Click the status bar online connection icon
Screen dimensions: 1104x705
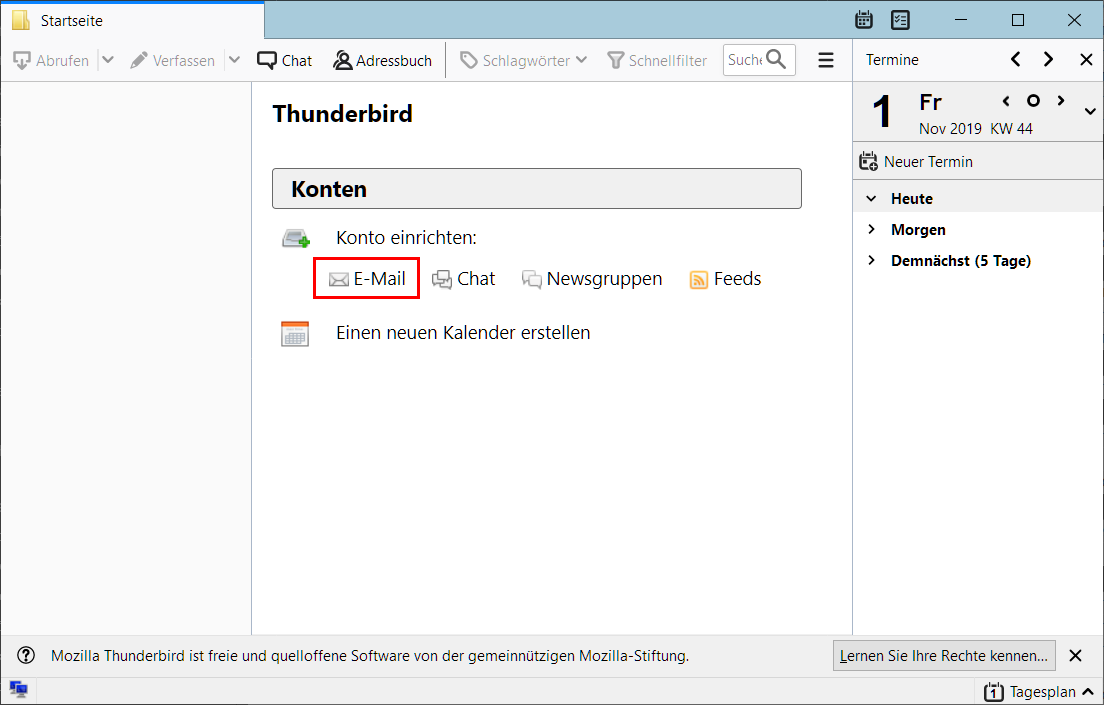[x=18, y=690]
